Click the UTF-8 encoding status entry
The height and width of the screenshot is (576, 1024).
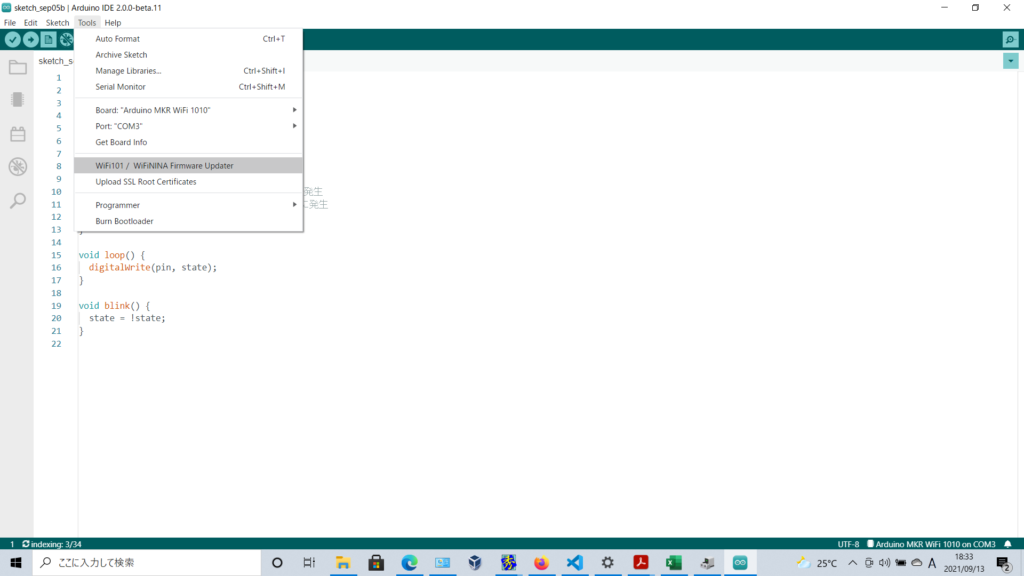(848, 544)
